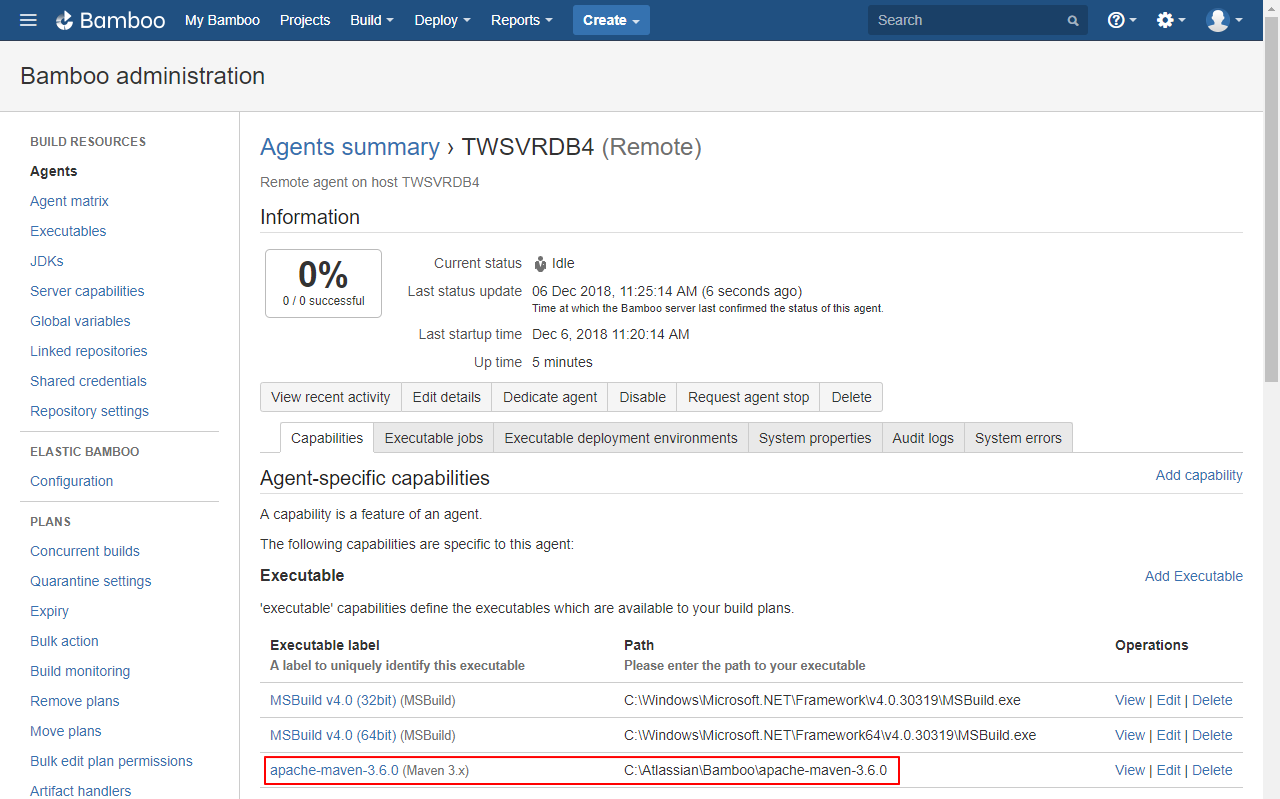Select Agents in the sidebar
The image size is (1280, 799).
pyautogui.click(x=54, y=171)
